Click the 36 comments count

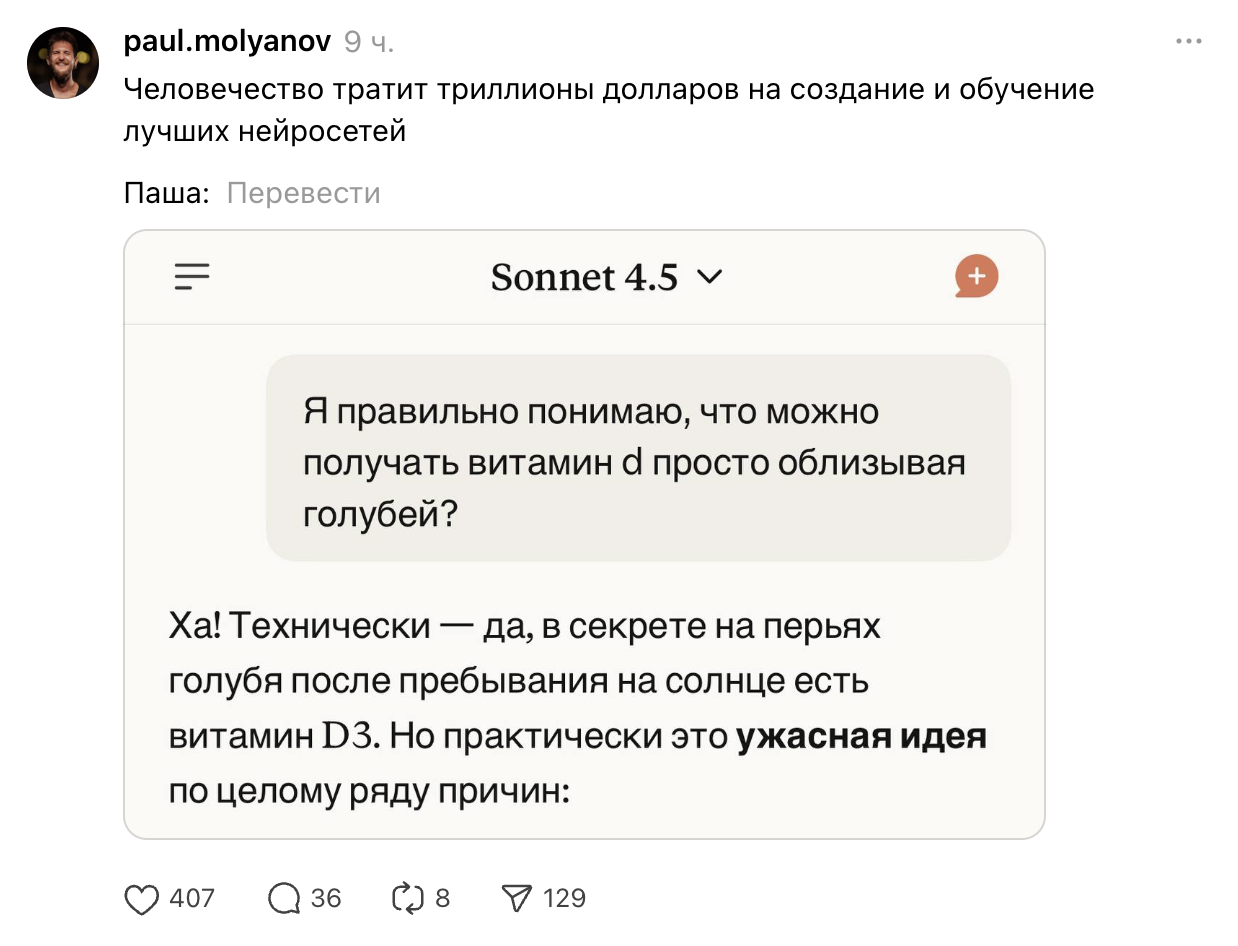pyautogui.click(x=326, y=899)
